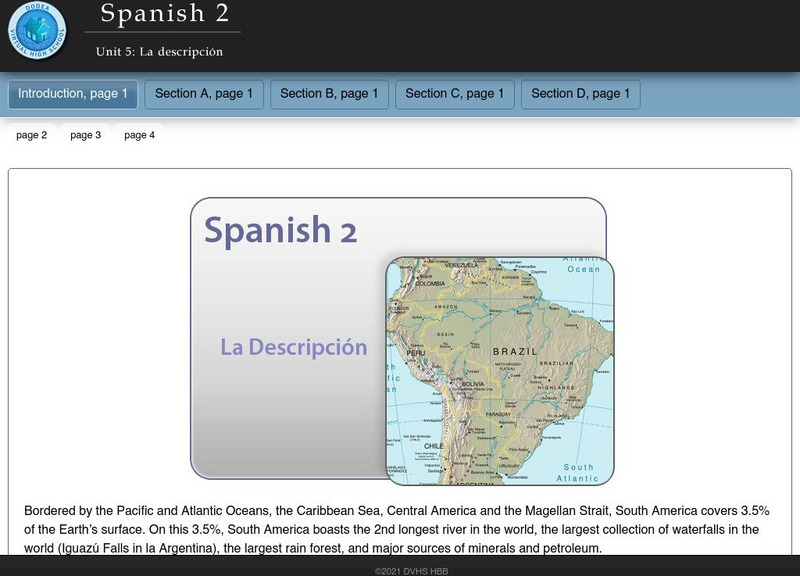This screenshot has width=800, height=576.
Task: Click the PERU label on the map
Action: pos(416,353)
